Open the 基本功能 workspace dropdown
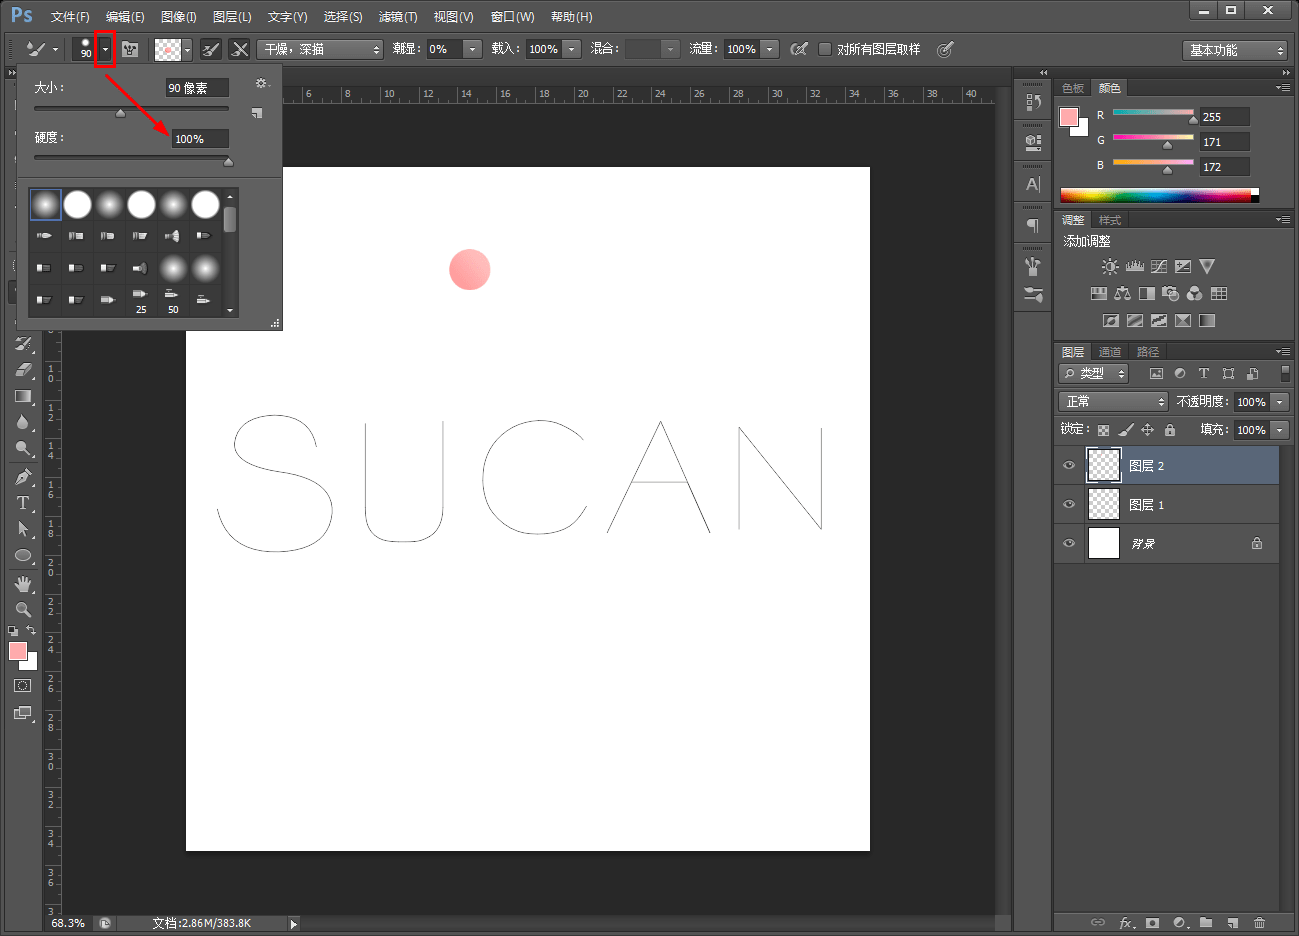This screenshot has height=936, width=1299. pyautogui.click(x=1236, y=50)
